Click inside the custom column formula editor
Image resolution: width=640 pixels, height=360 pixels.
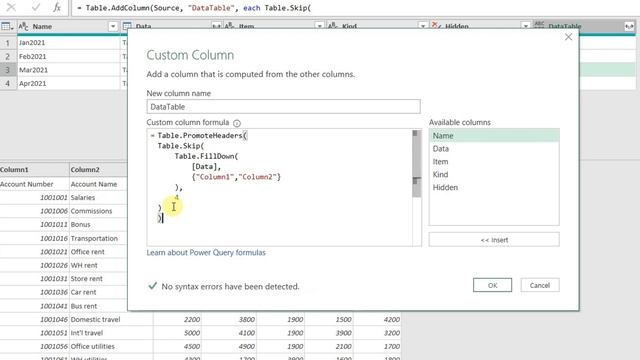[280, 187]
